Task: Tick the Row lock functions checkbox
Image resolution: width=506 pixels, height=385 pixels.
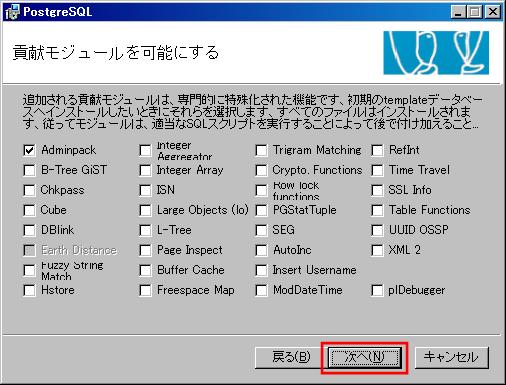Action: click(x=261, y=190)
